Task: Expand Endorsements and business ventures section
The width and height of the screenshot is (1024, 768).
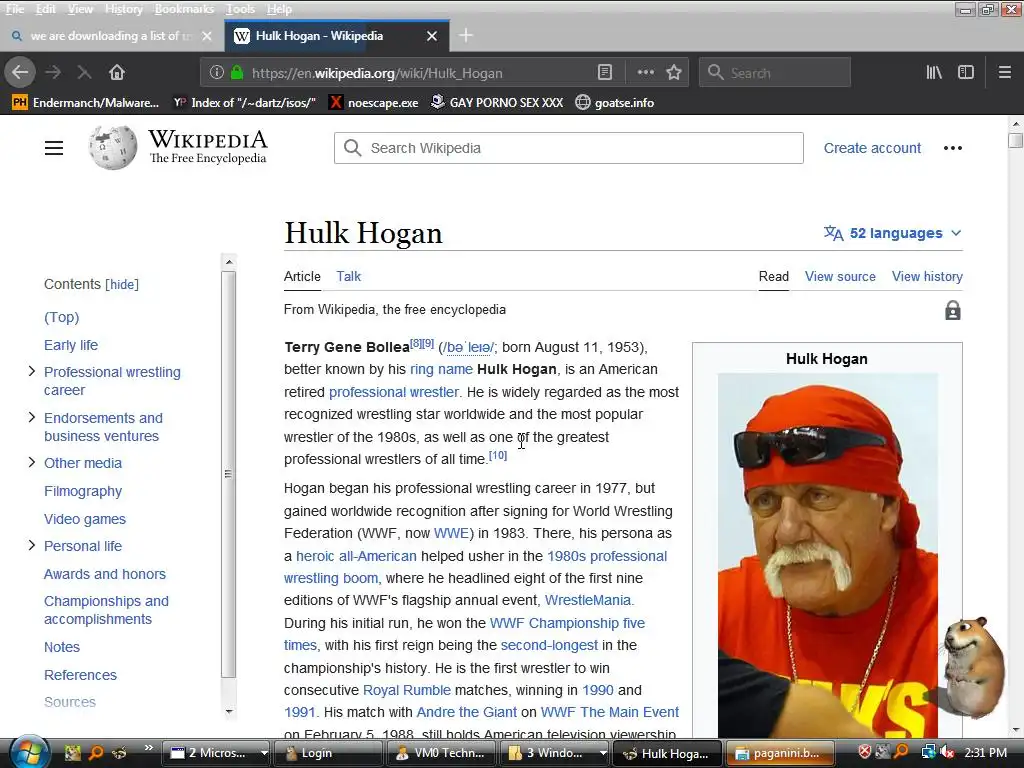Action: point(31,417)
